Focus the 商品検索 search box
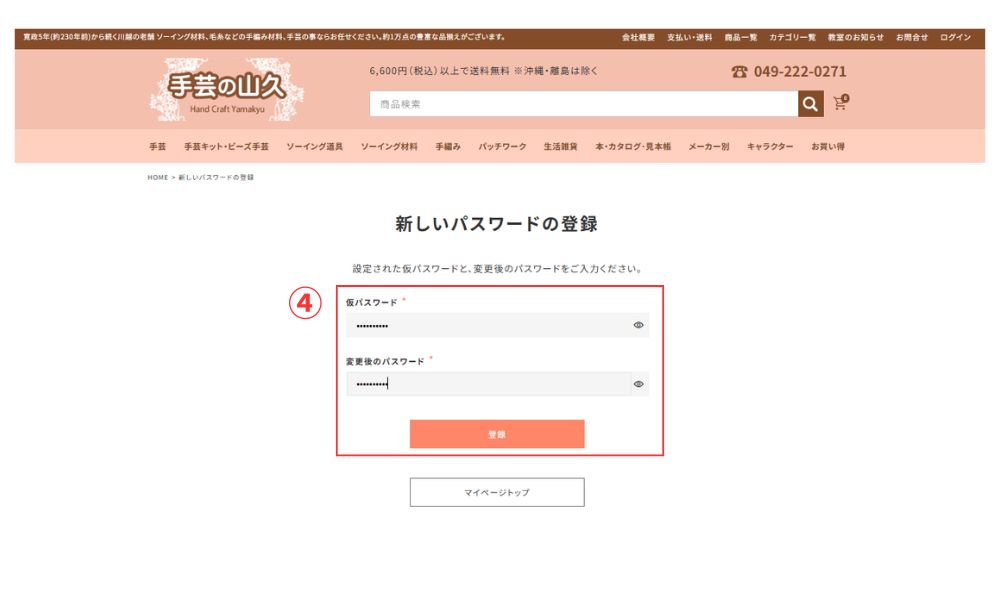 (584, 104)
